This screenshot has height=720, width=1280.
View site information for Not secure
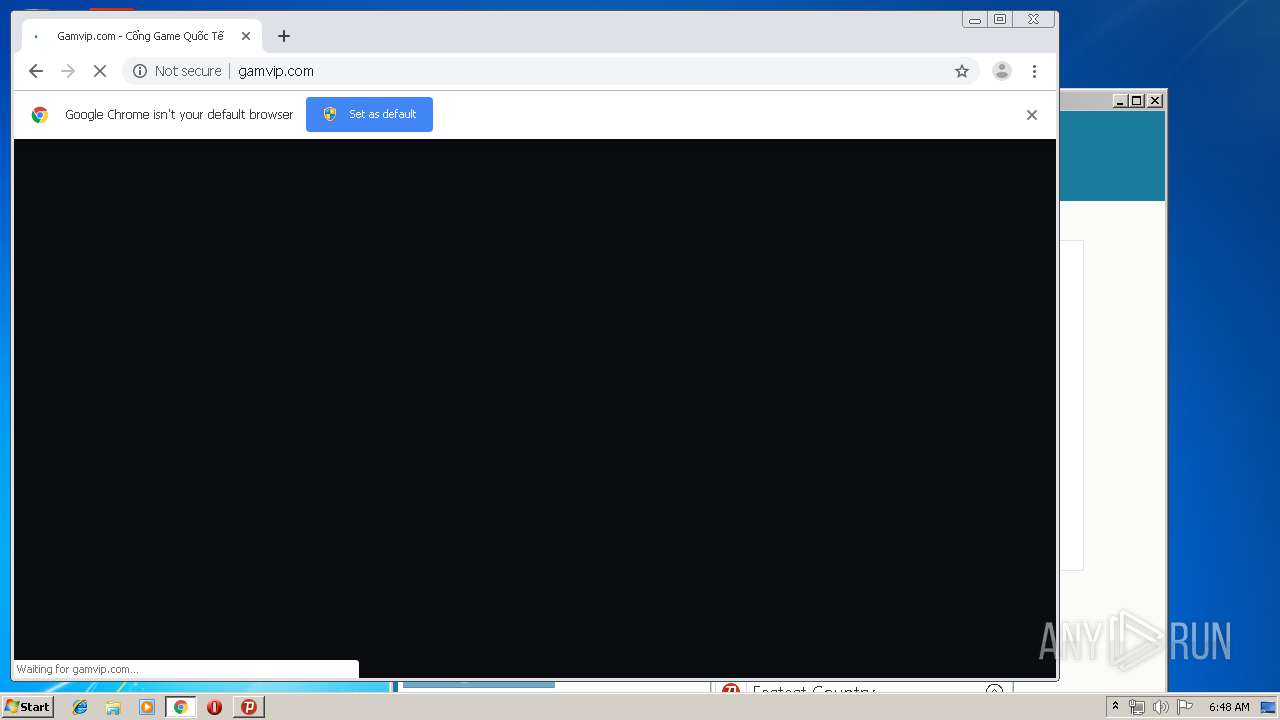coord(177,71)
